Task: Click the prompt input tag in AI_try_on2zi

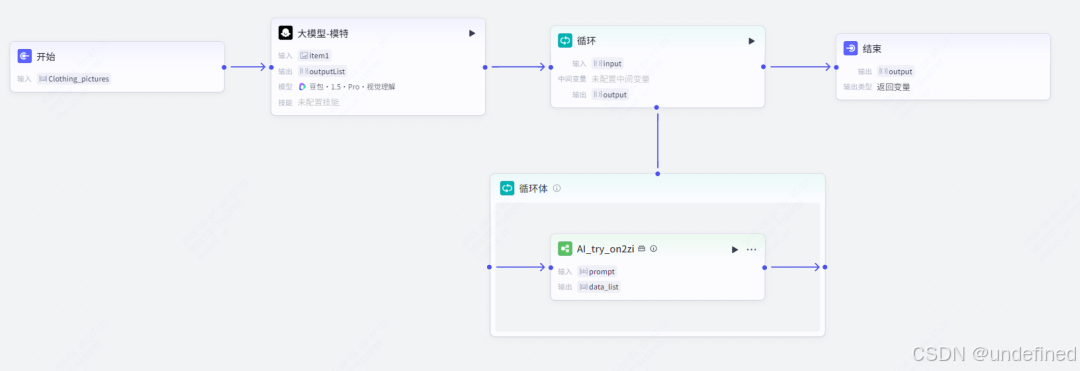Action: point(597,271)
